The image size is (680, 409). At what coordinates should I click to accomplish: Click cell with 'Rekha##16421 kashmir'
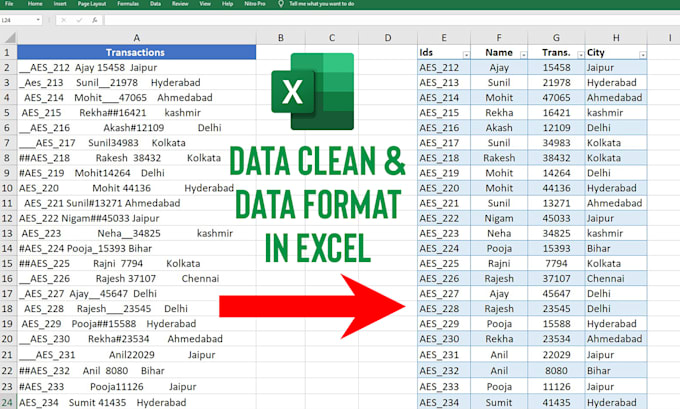[x=137, y=113]
